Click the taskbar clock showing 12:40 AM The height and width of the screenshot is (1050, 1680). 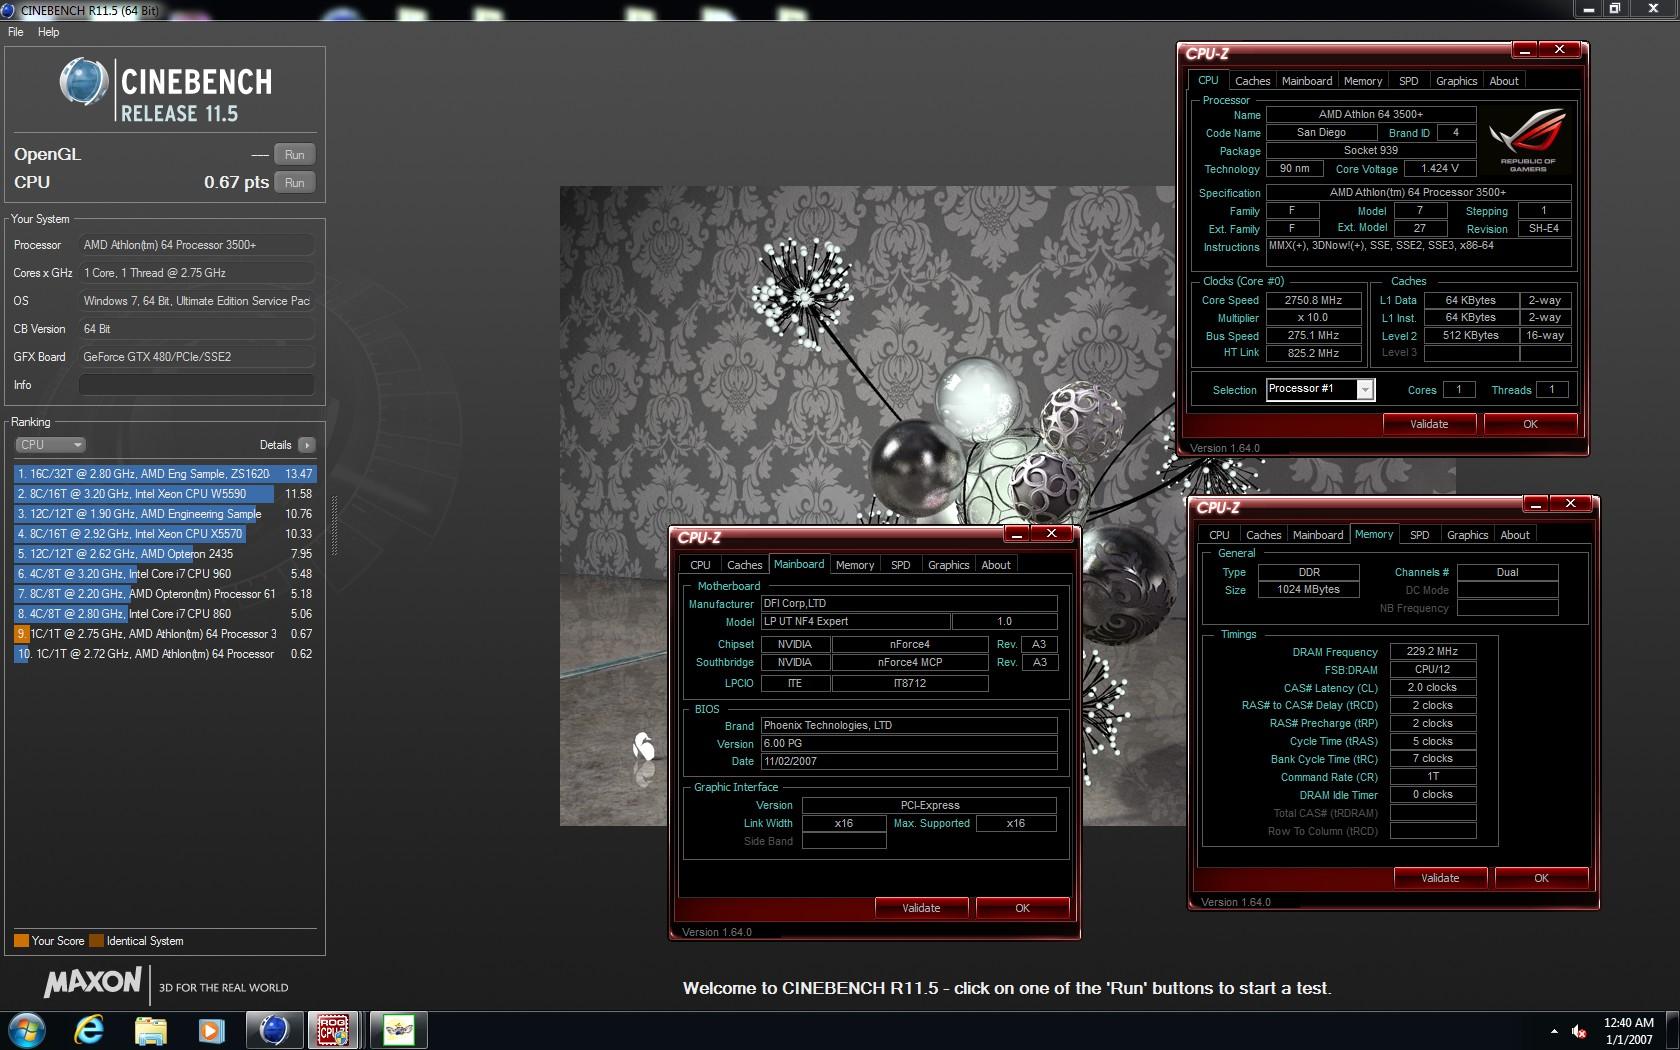coord(1628,1031)
